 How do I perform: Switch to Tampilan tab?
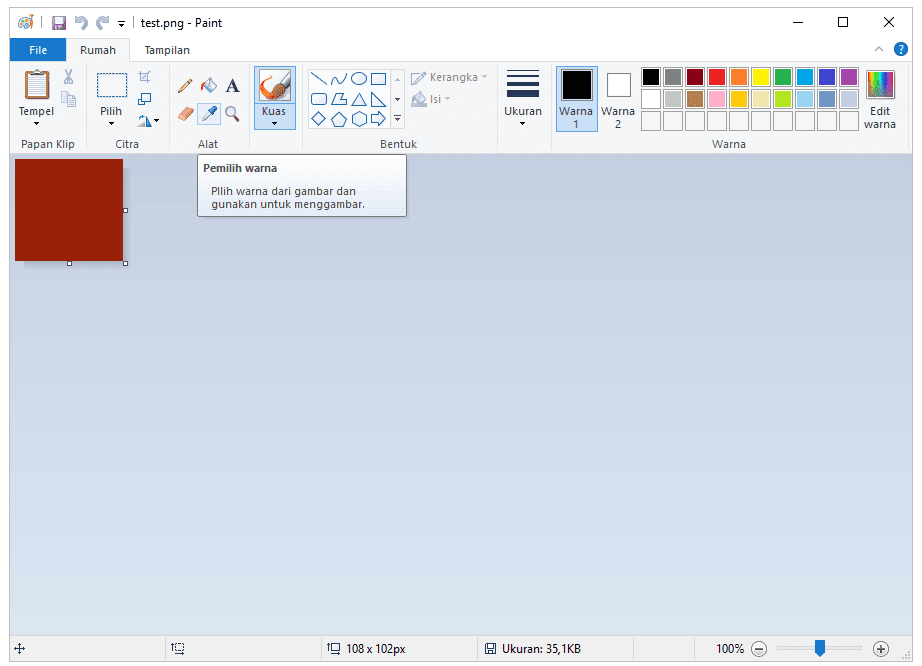167,50
